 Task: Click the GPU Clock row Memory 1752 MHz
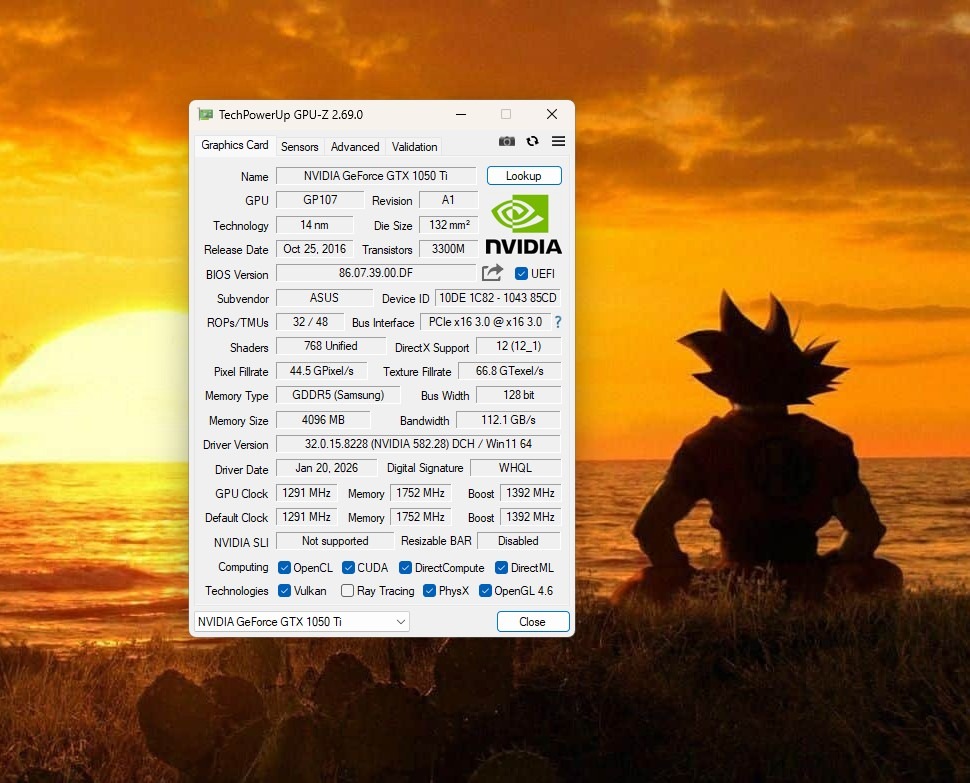[x=421, y=492]
